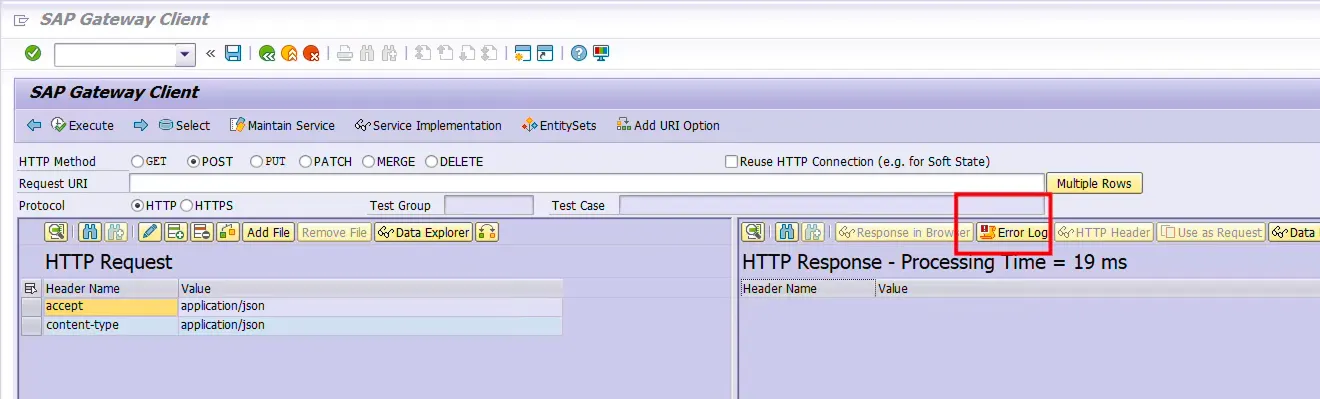
Task: Click into the Test Case field
Action: (832, 205)
